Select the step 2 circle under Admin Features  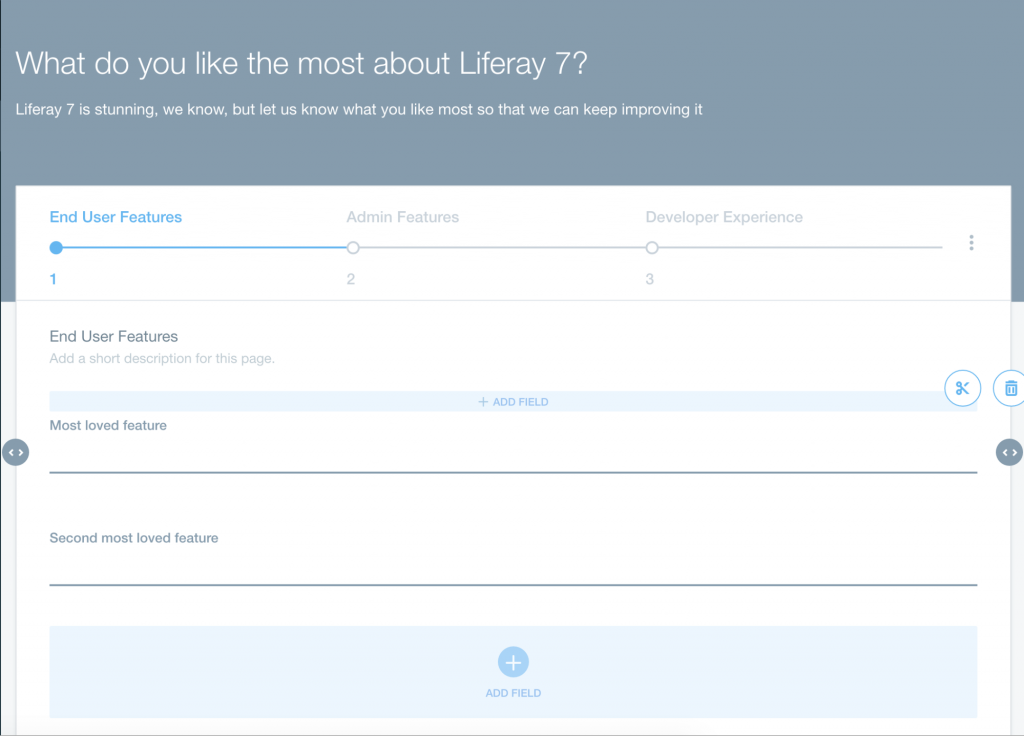point(352,247)
